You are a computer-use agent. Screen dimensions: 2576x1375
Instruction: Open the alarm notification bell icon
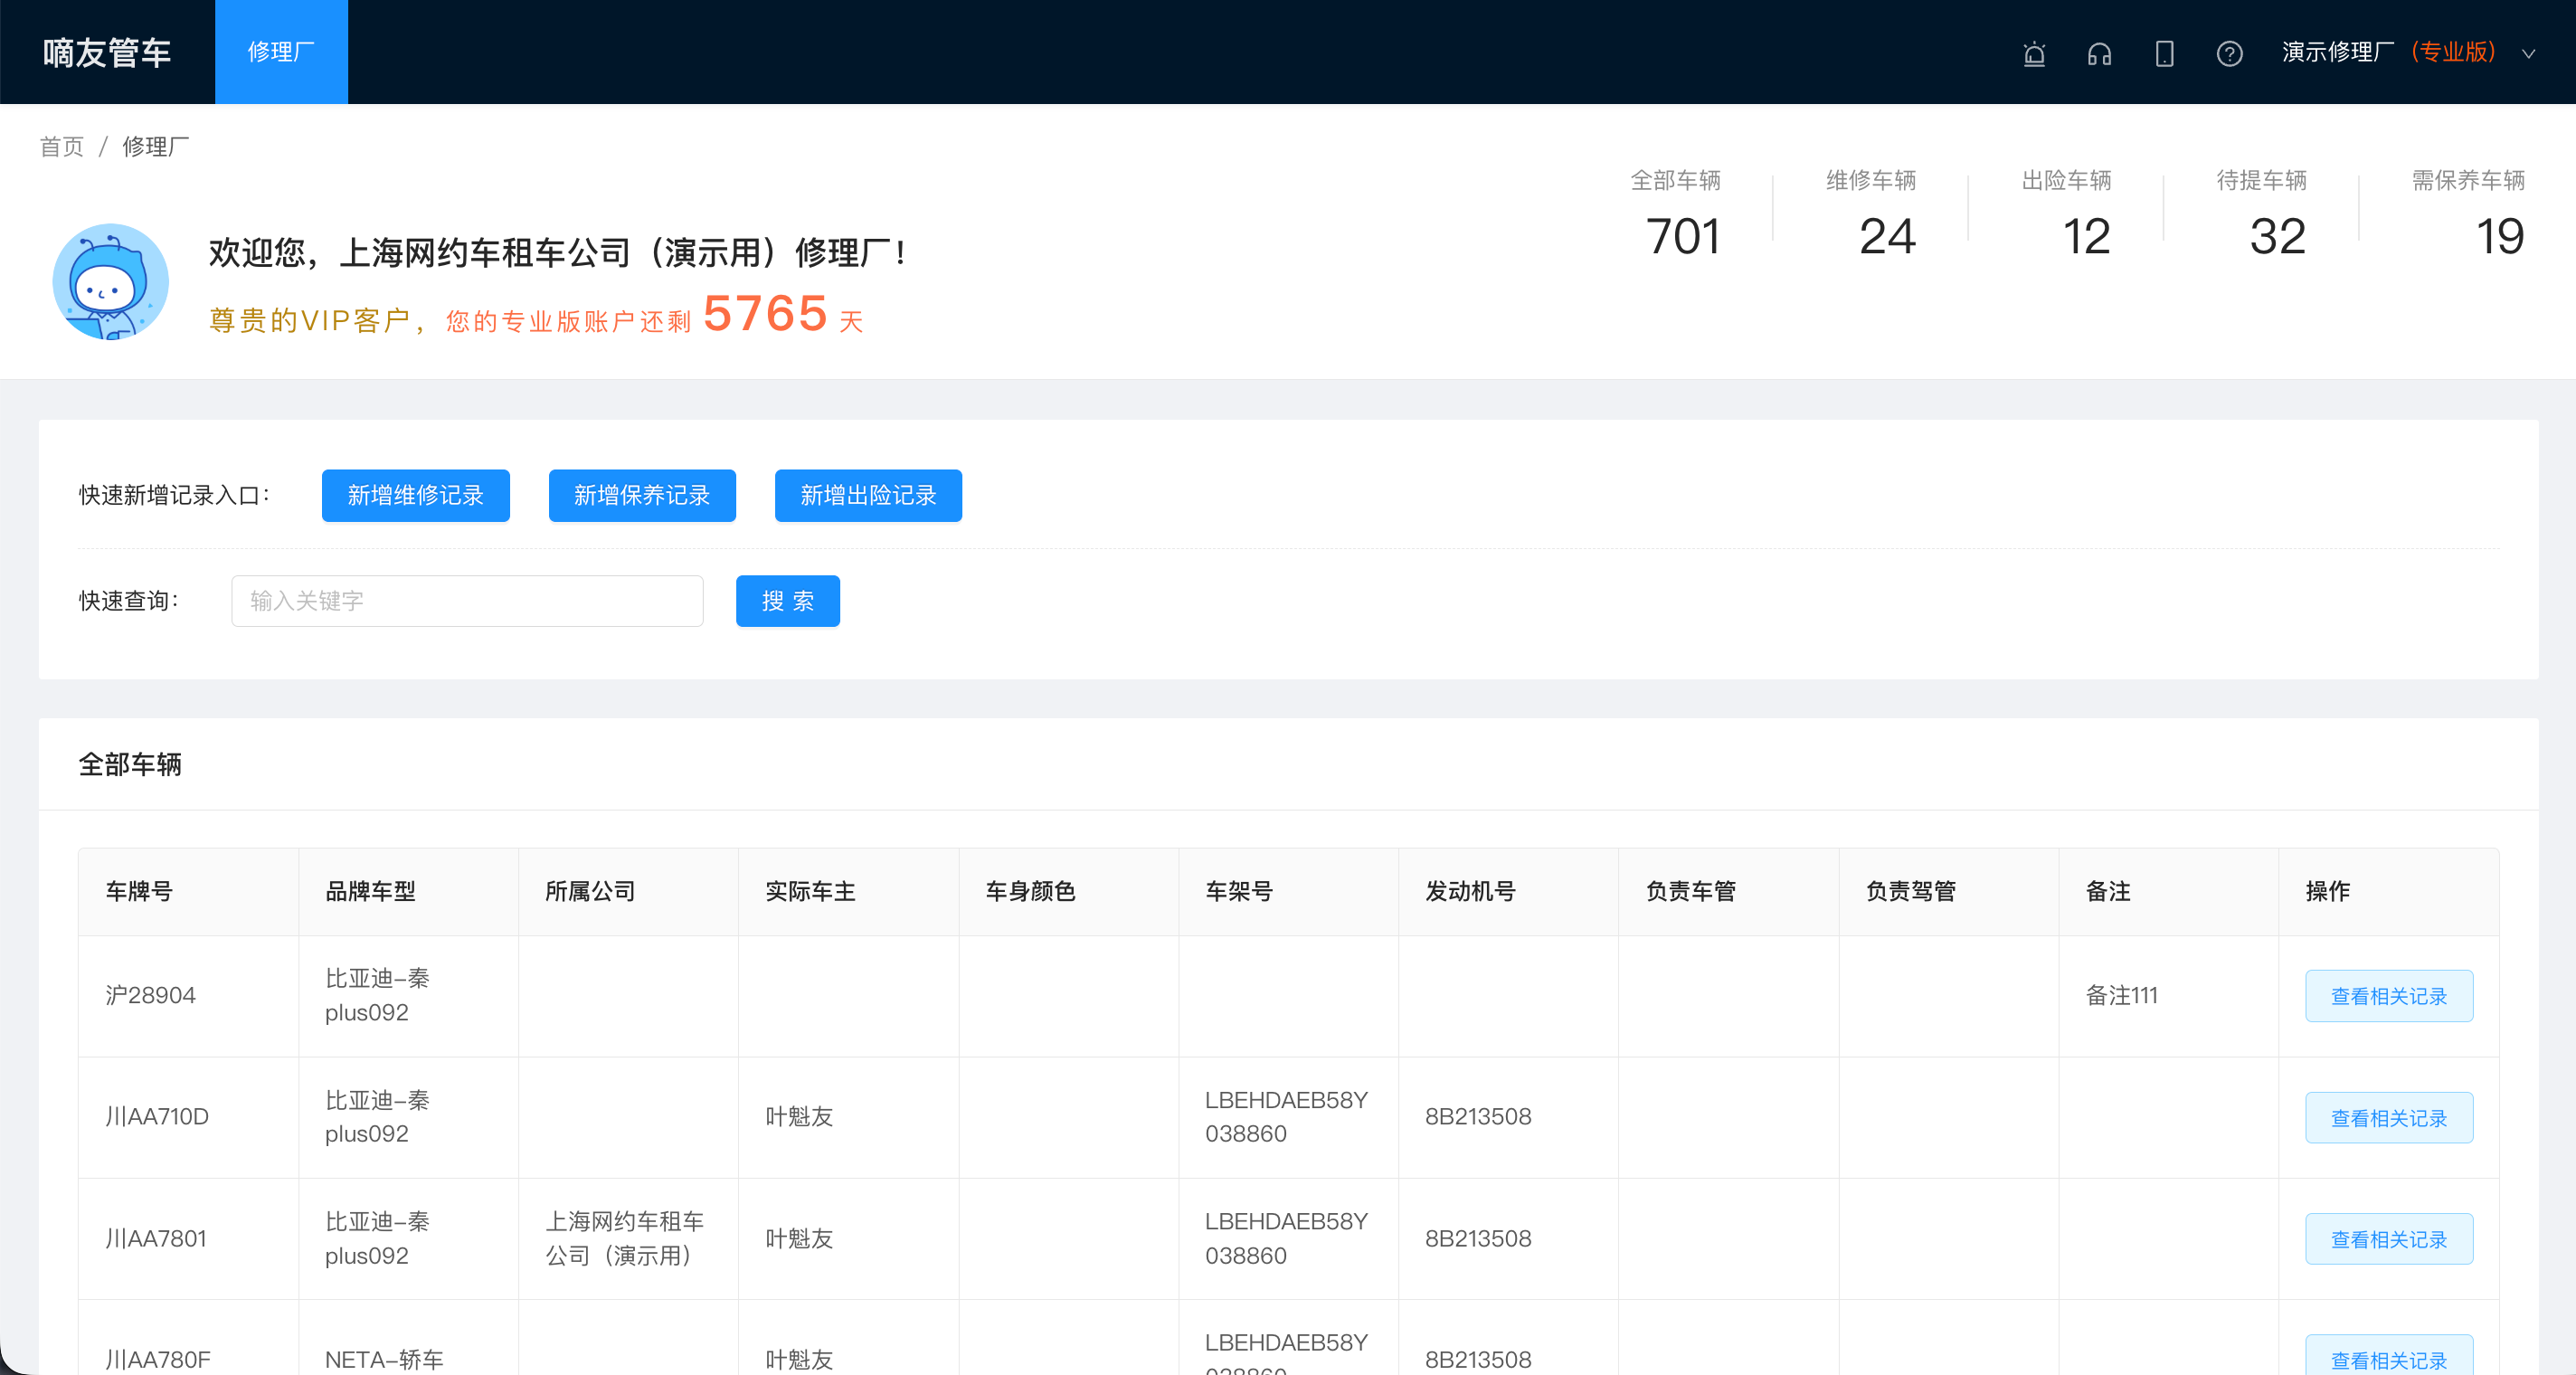pos(2034,53)
